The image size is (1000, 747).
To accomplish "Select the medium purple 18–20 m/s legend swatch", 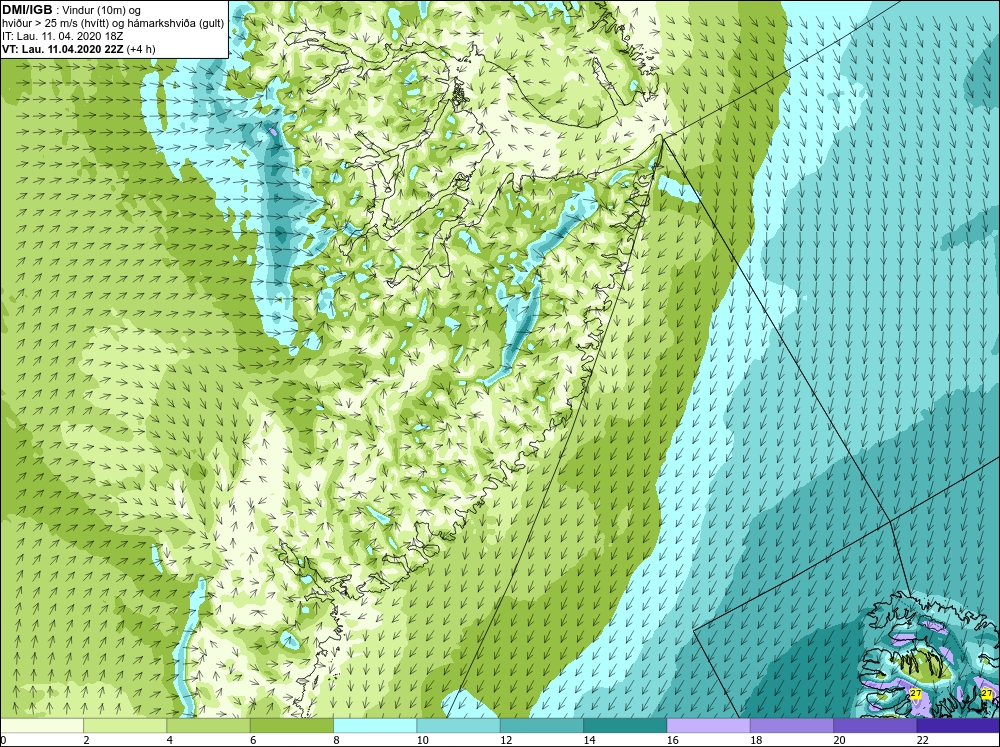I will [x=791, y=726].
